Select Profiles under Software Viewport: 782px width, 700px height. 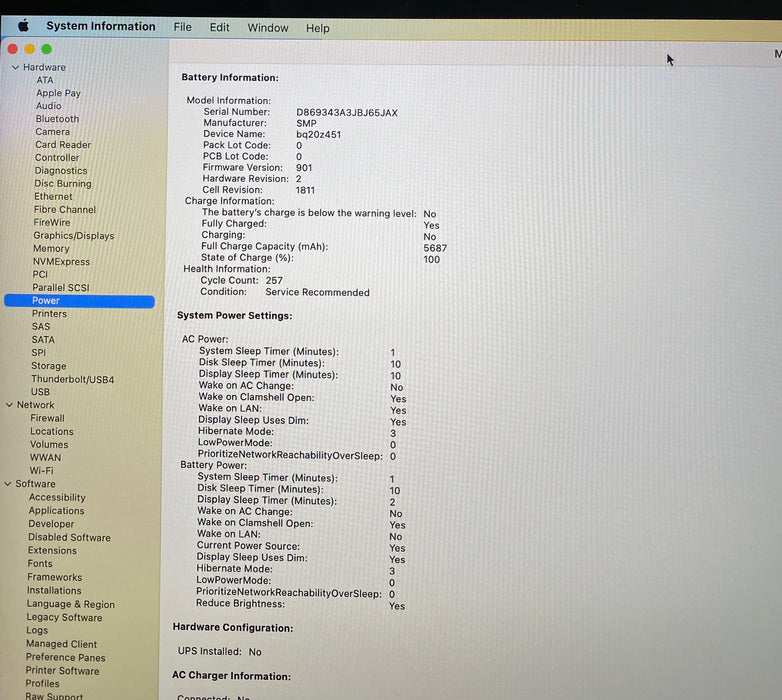click(x=42, y=684)
